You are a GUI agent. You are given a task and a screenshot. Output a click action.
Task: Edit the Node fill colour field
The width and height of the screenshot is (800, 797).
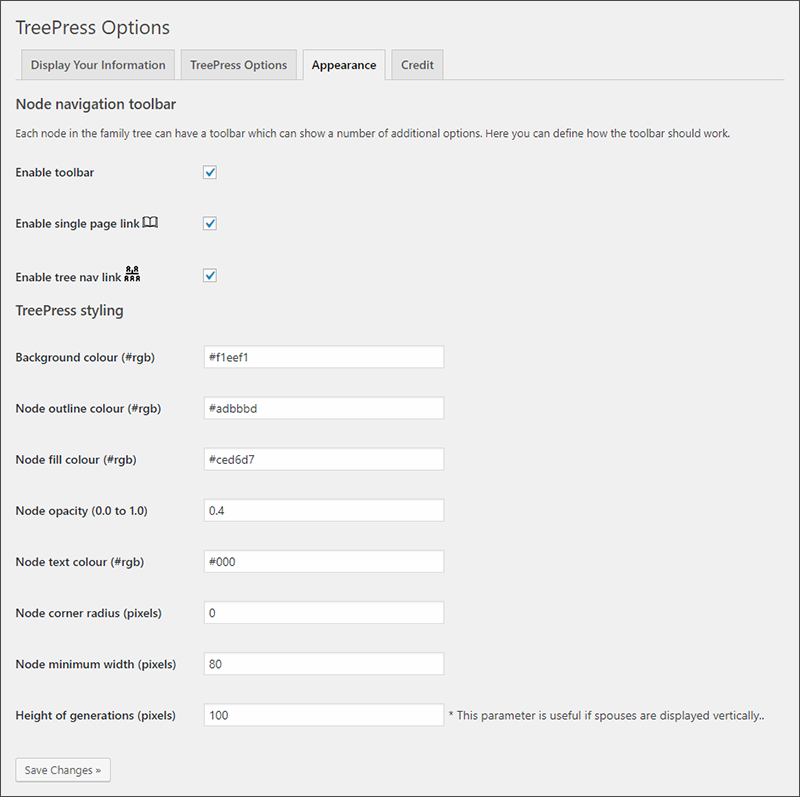(324, 459)
